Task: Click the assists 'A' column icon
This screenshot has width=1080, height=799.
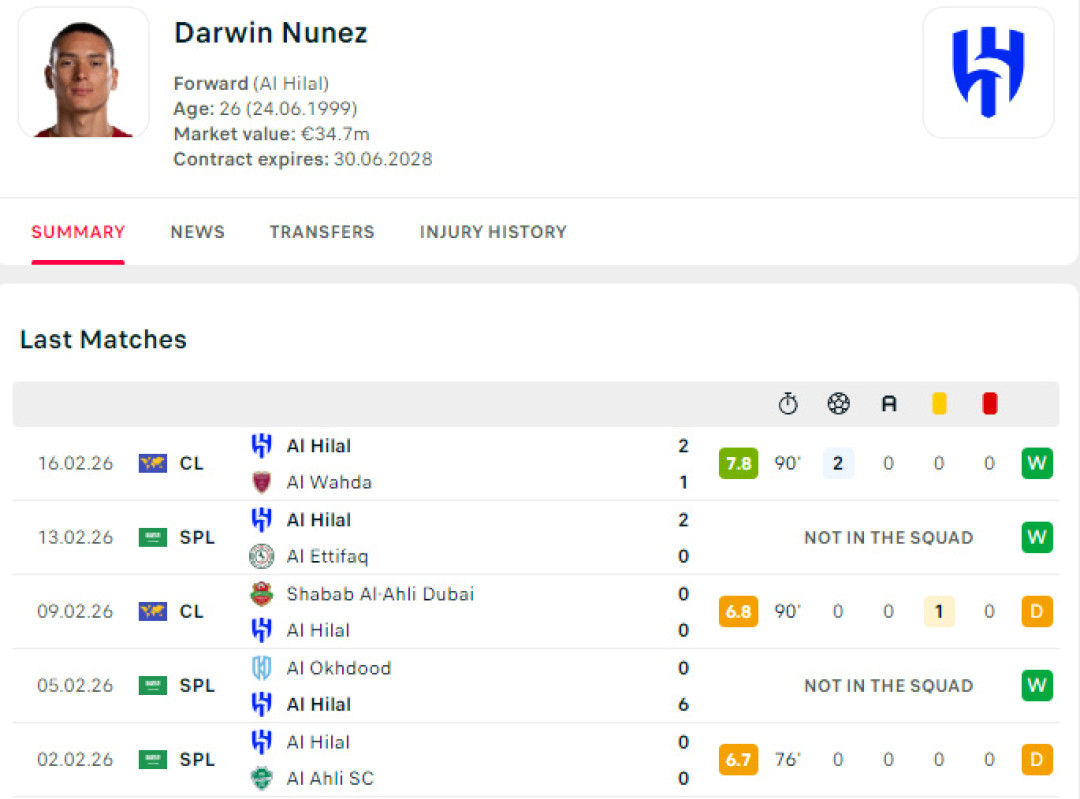Action: 889,404
